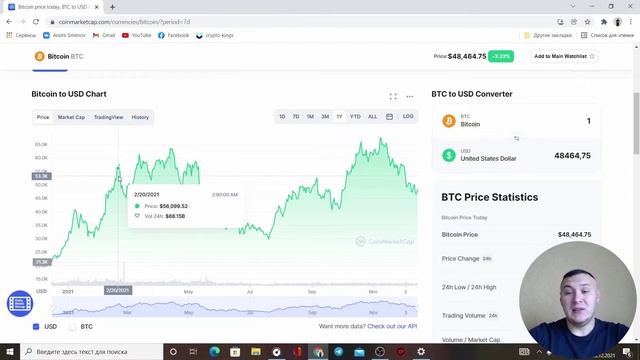The image size is (640, 360).
Task: Click the Check out our API link
Action: (392, 326)
